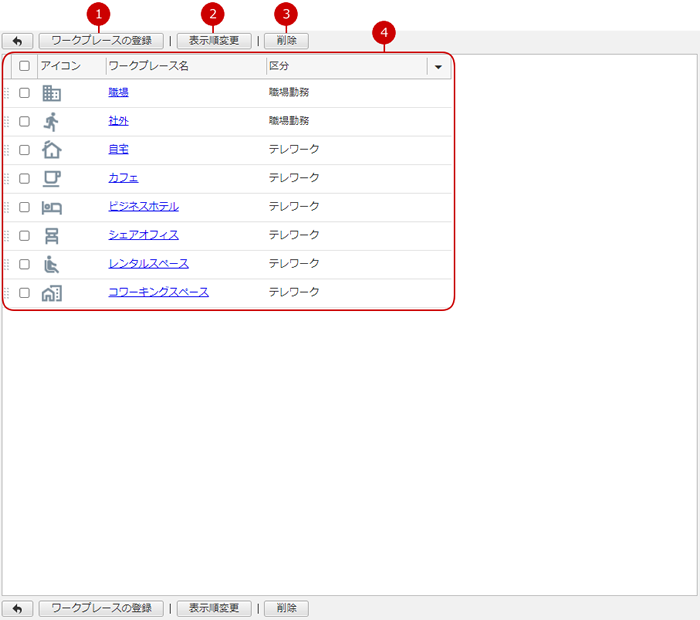Open the column options dropdown arrow
700x620 pixels.
click(x=438, y=66)
